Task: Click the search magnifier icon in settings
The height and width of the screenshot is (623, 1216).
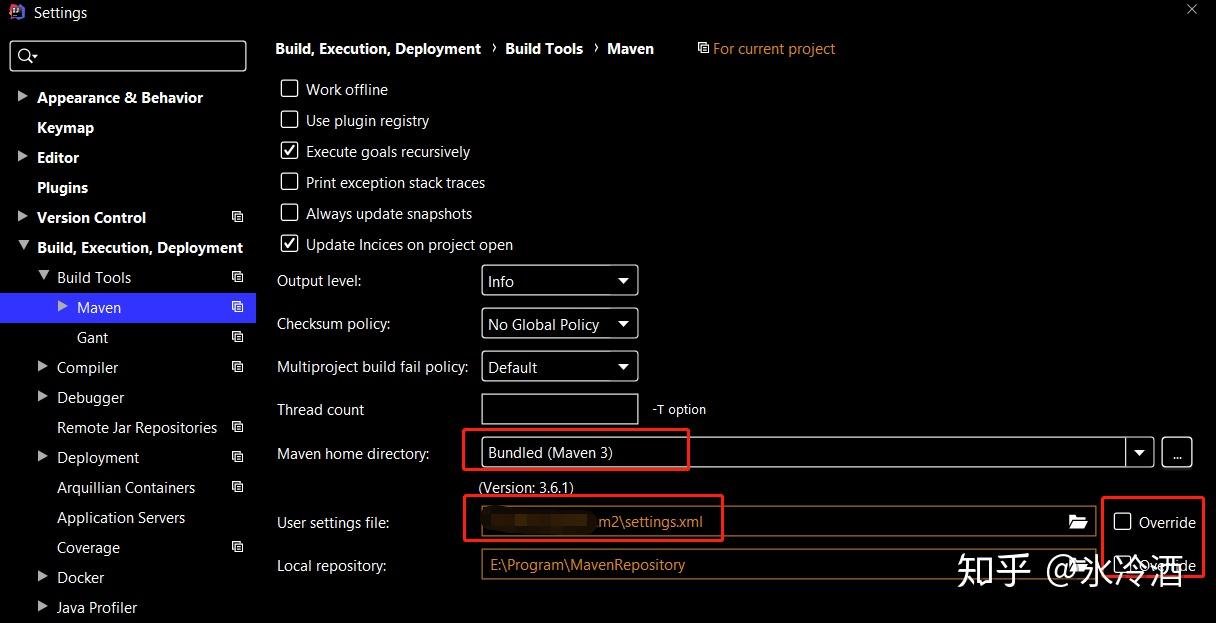Action: (x=26, y=56)
